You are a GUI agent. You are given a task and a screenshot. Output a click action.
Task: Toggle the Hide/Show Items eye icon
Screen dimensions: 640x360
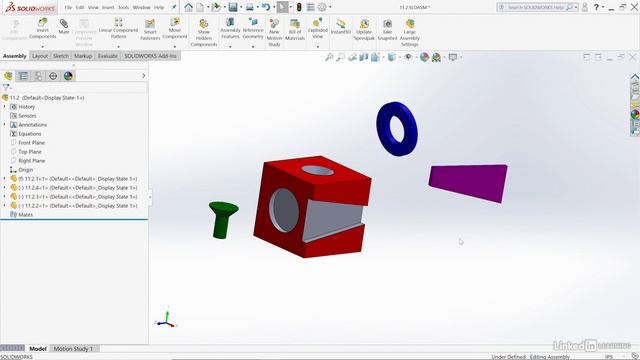(408, 57)
